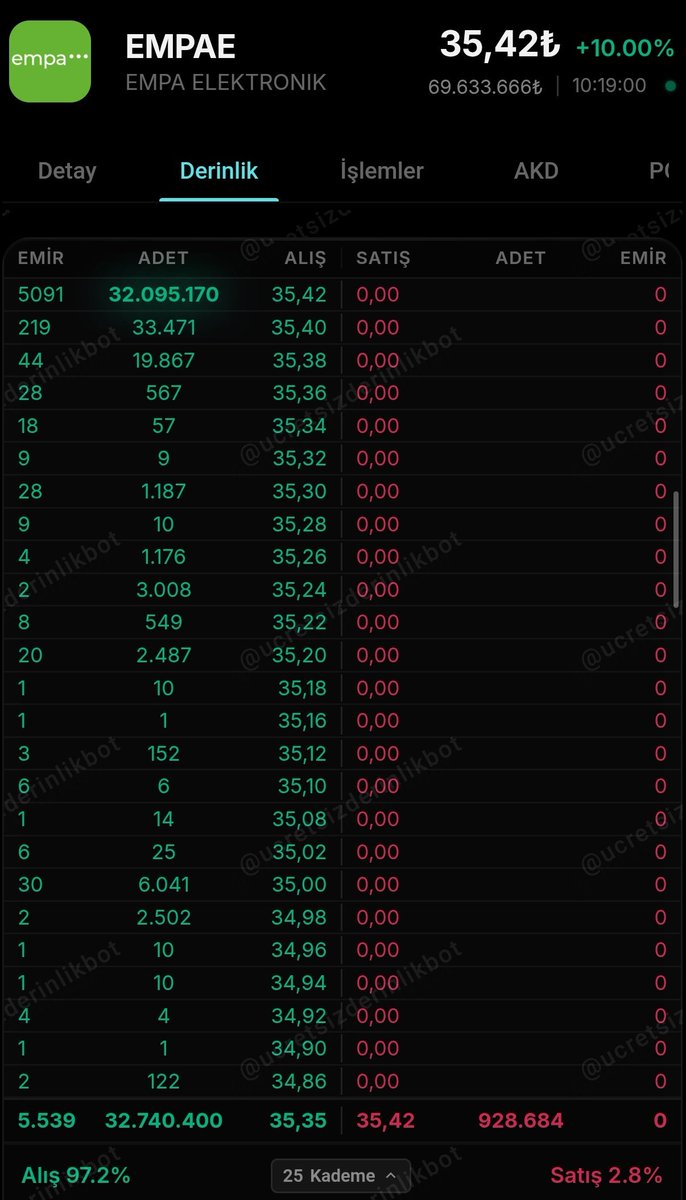Select the 32.095.170 quantity cell
Viewport: 686px width, 1200px height.
pos(164,295)
